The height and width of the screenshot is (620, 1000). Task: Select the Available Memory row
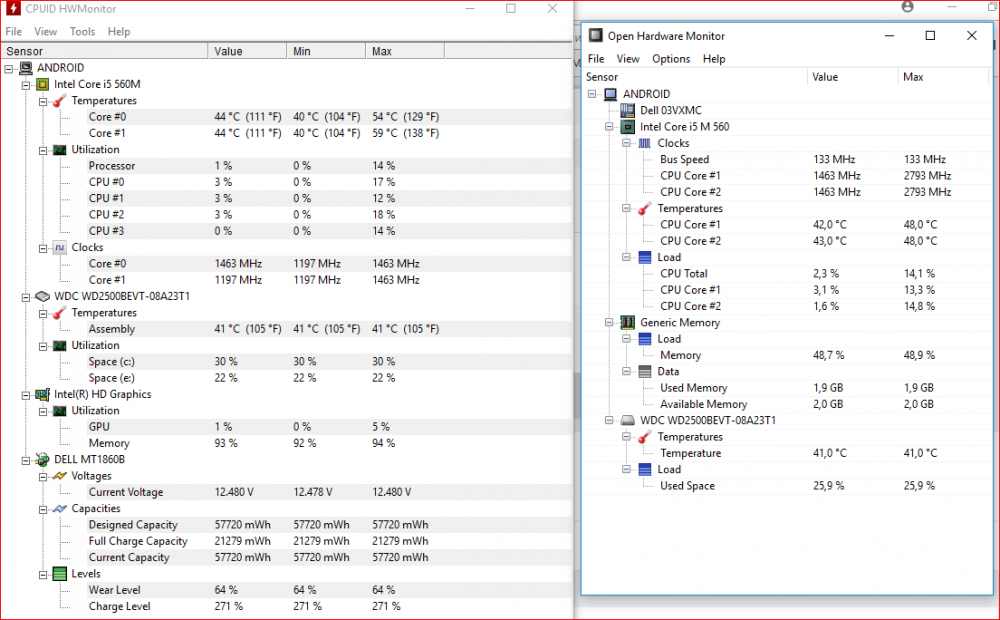click(787, 404)
